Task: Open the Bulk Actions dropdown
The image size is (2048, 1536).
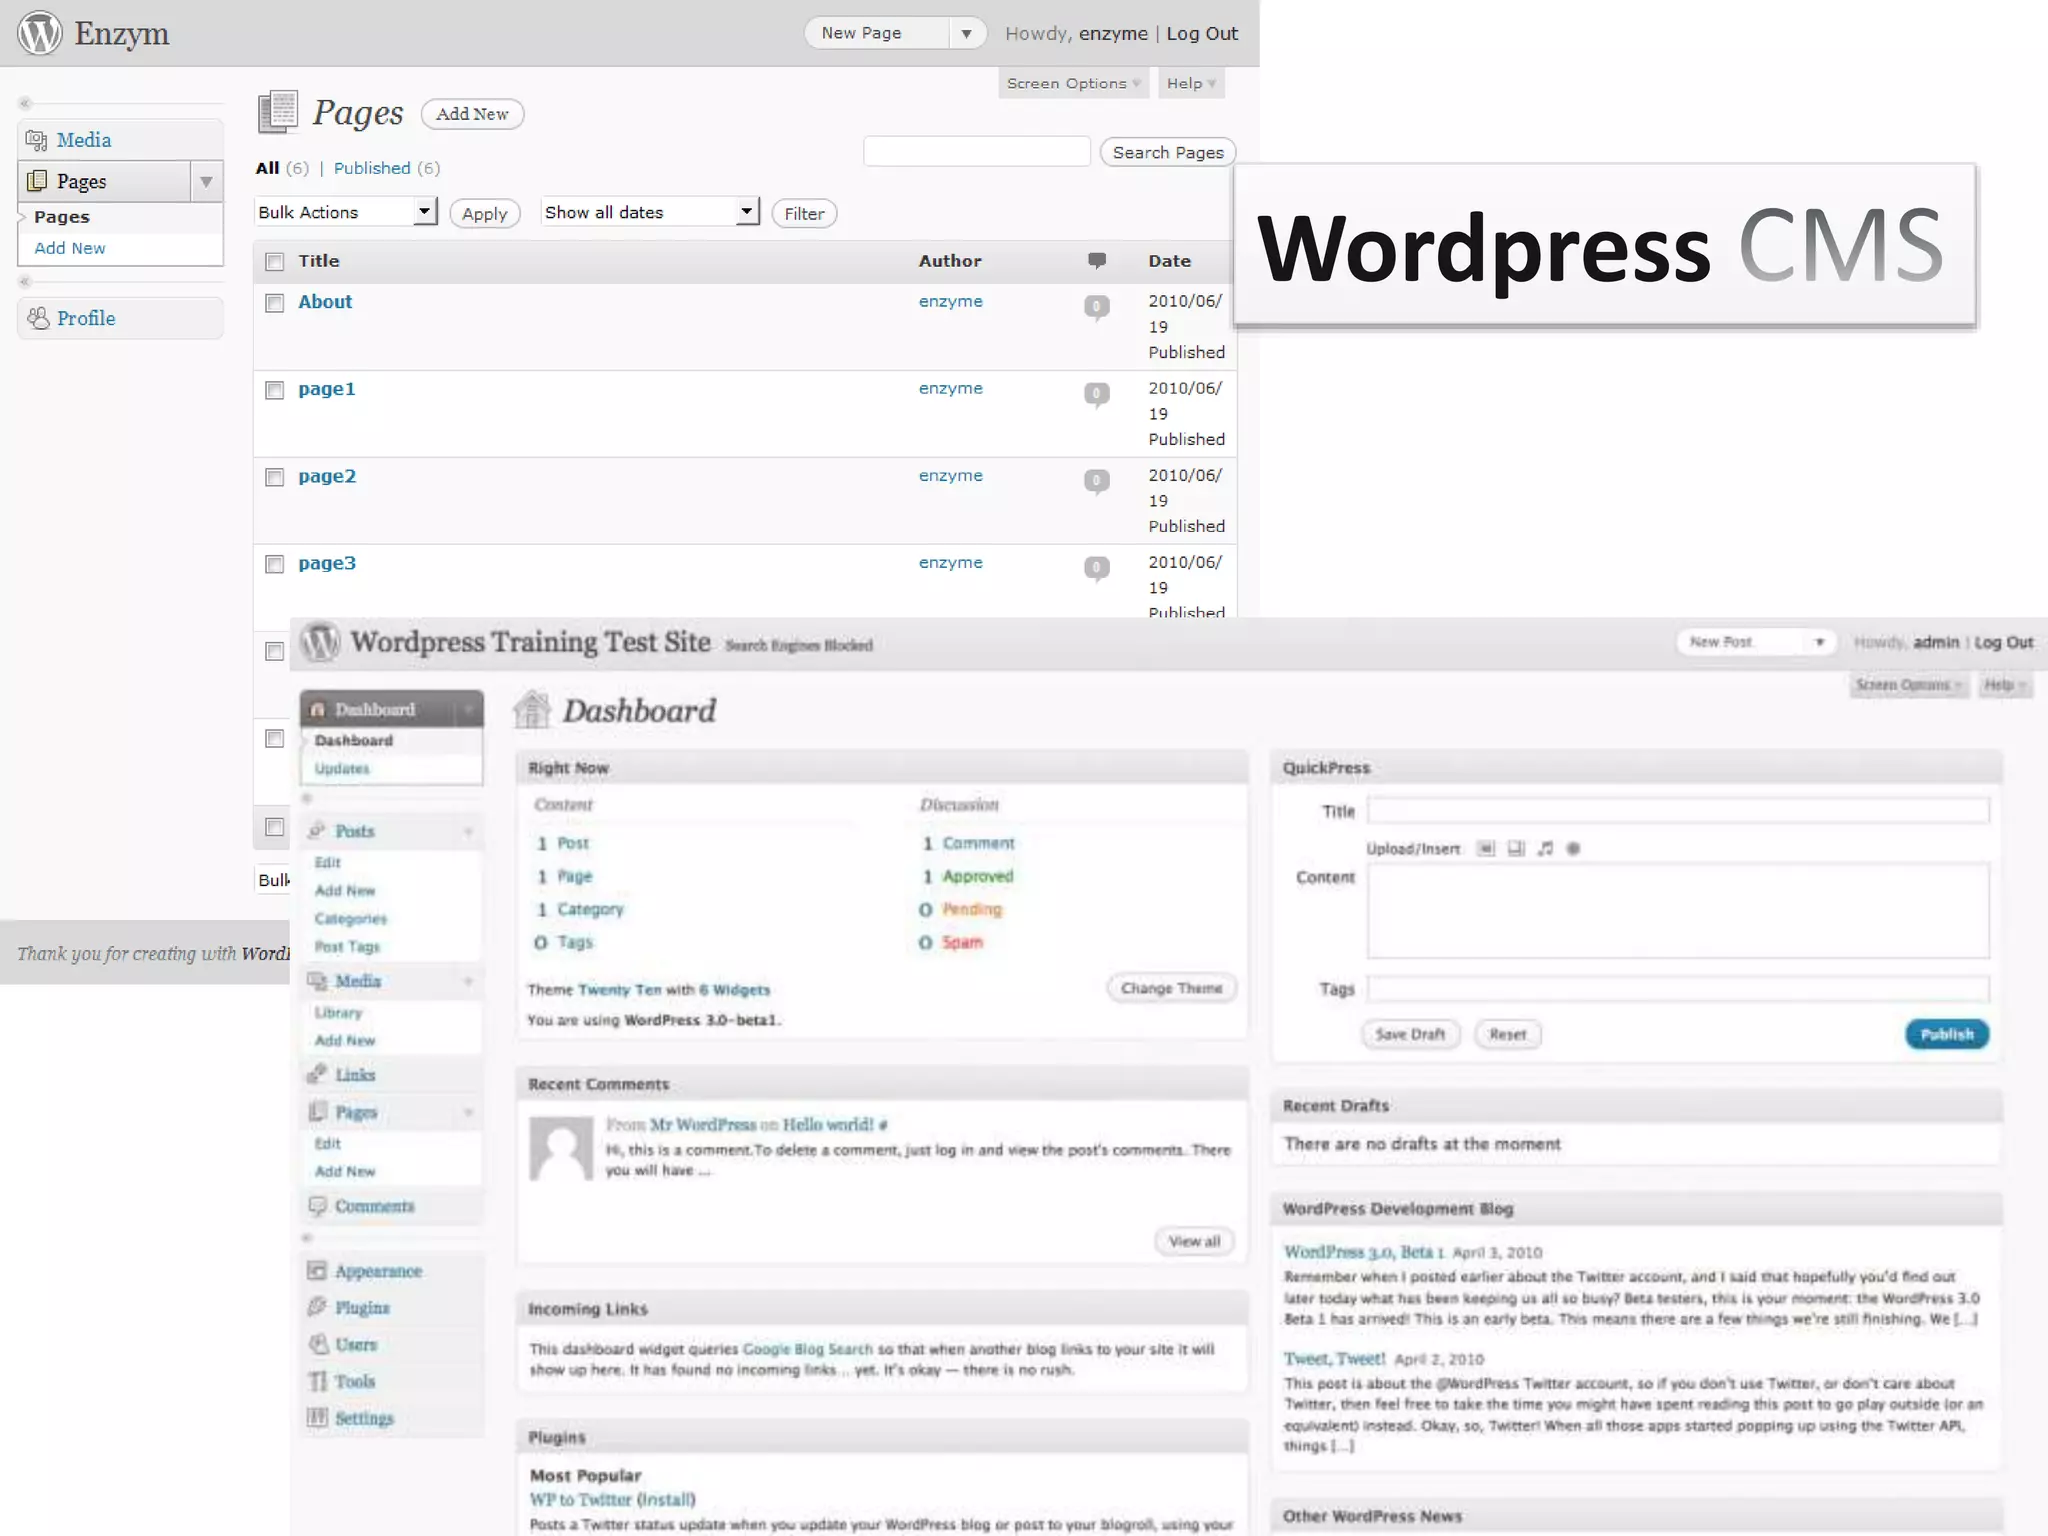Action: (347, 212)
